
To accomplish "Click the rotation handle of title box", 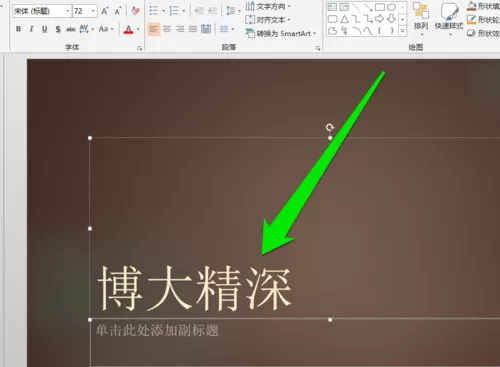I will [330, 127].
